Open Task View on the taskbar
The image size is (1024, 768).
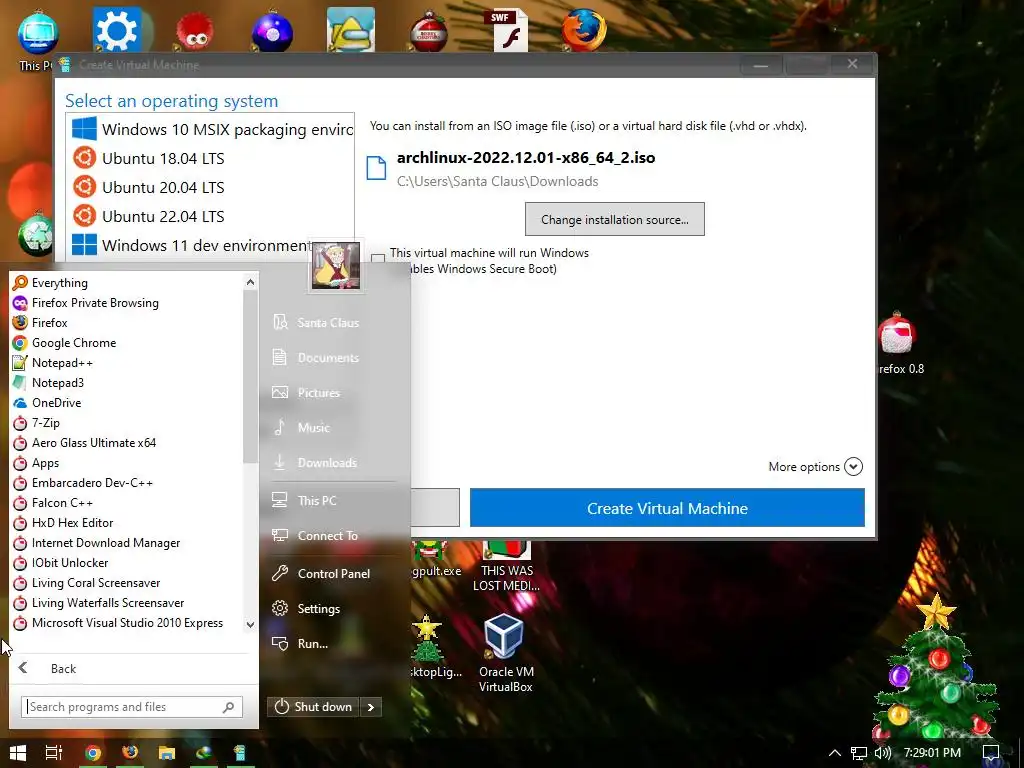(x=54, y=753)
